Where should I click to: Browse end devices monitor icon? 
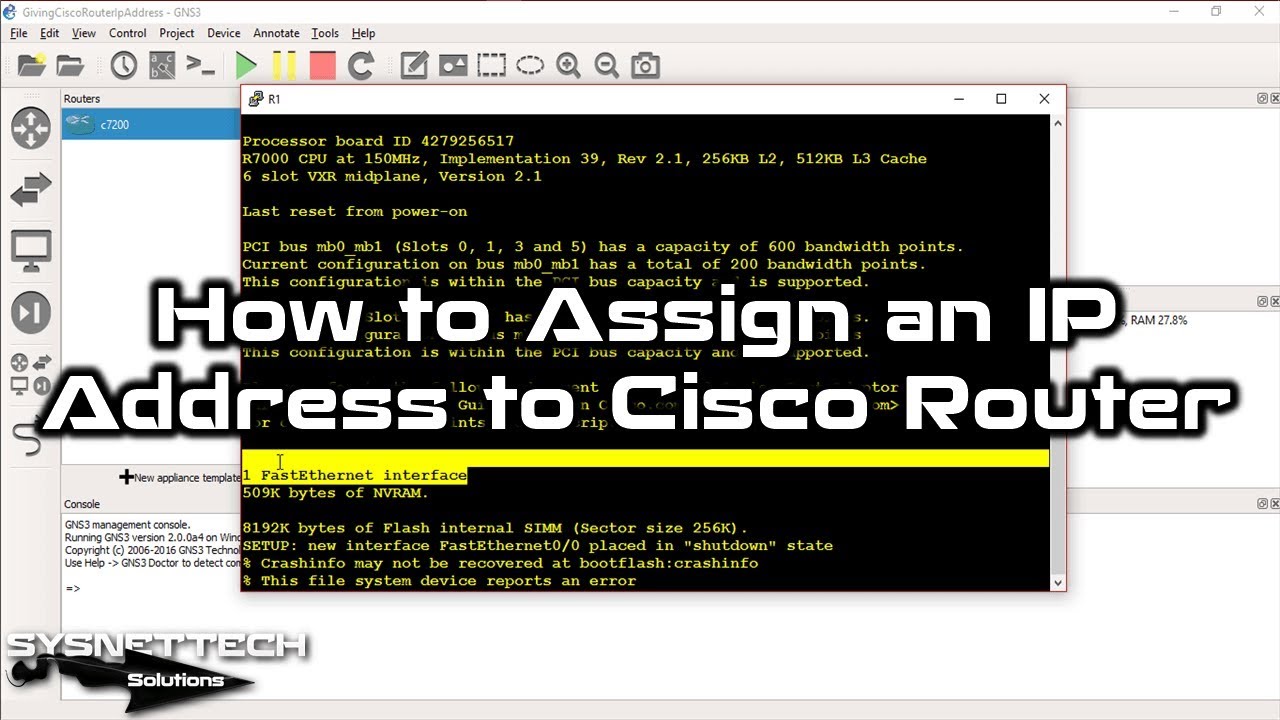(x=31, y=250)
